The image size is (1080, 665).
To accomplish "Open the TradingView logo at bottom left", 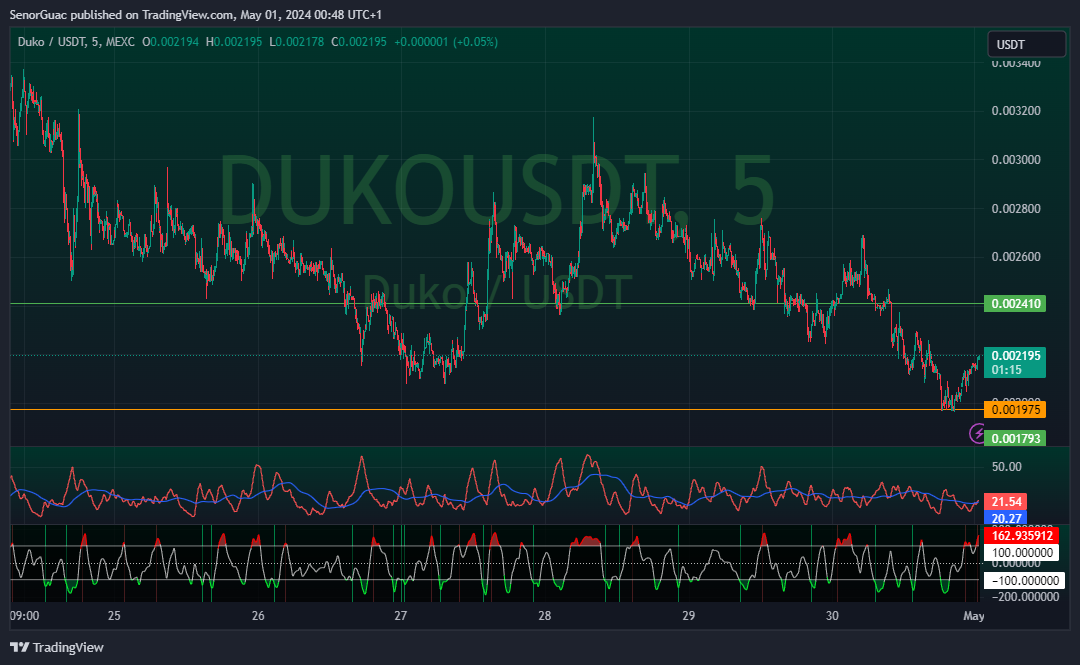I will click(x=56, y=647).
